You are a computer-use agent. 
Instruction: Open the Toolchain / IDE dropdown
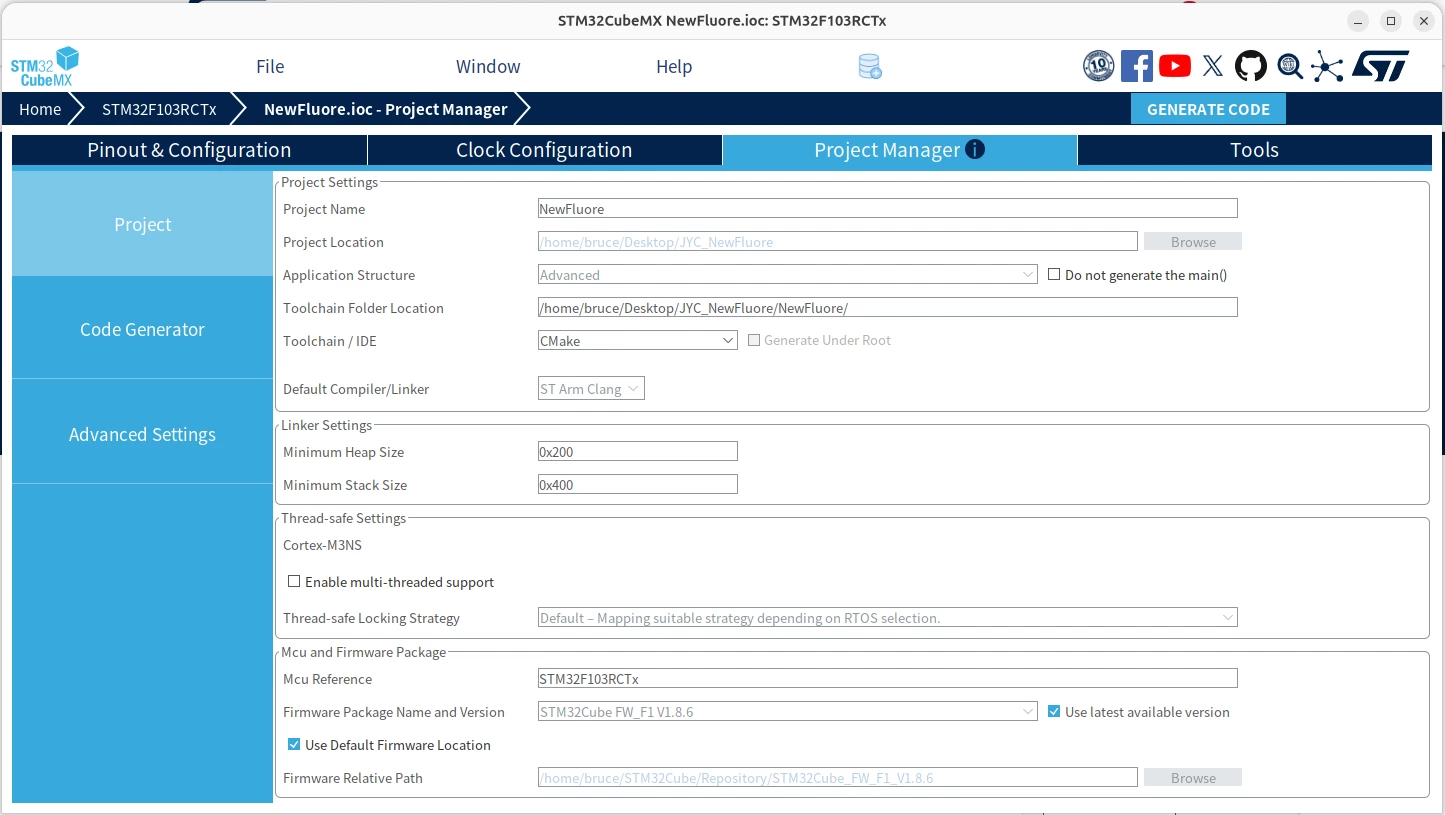[638, 341]
